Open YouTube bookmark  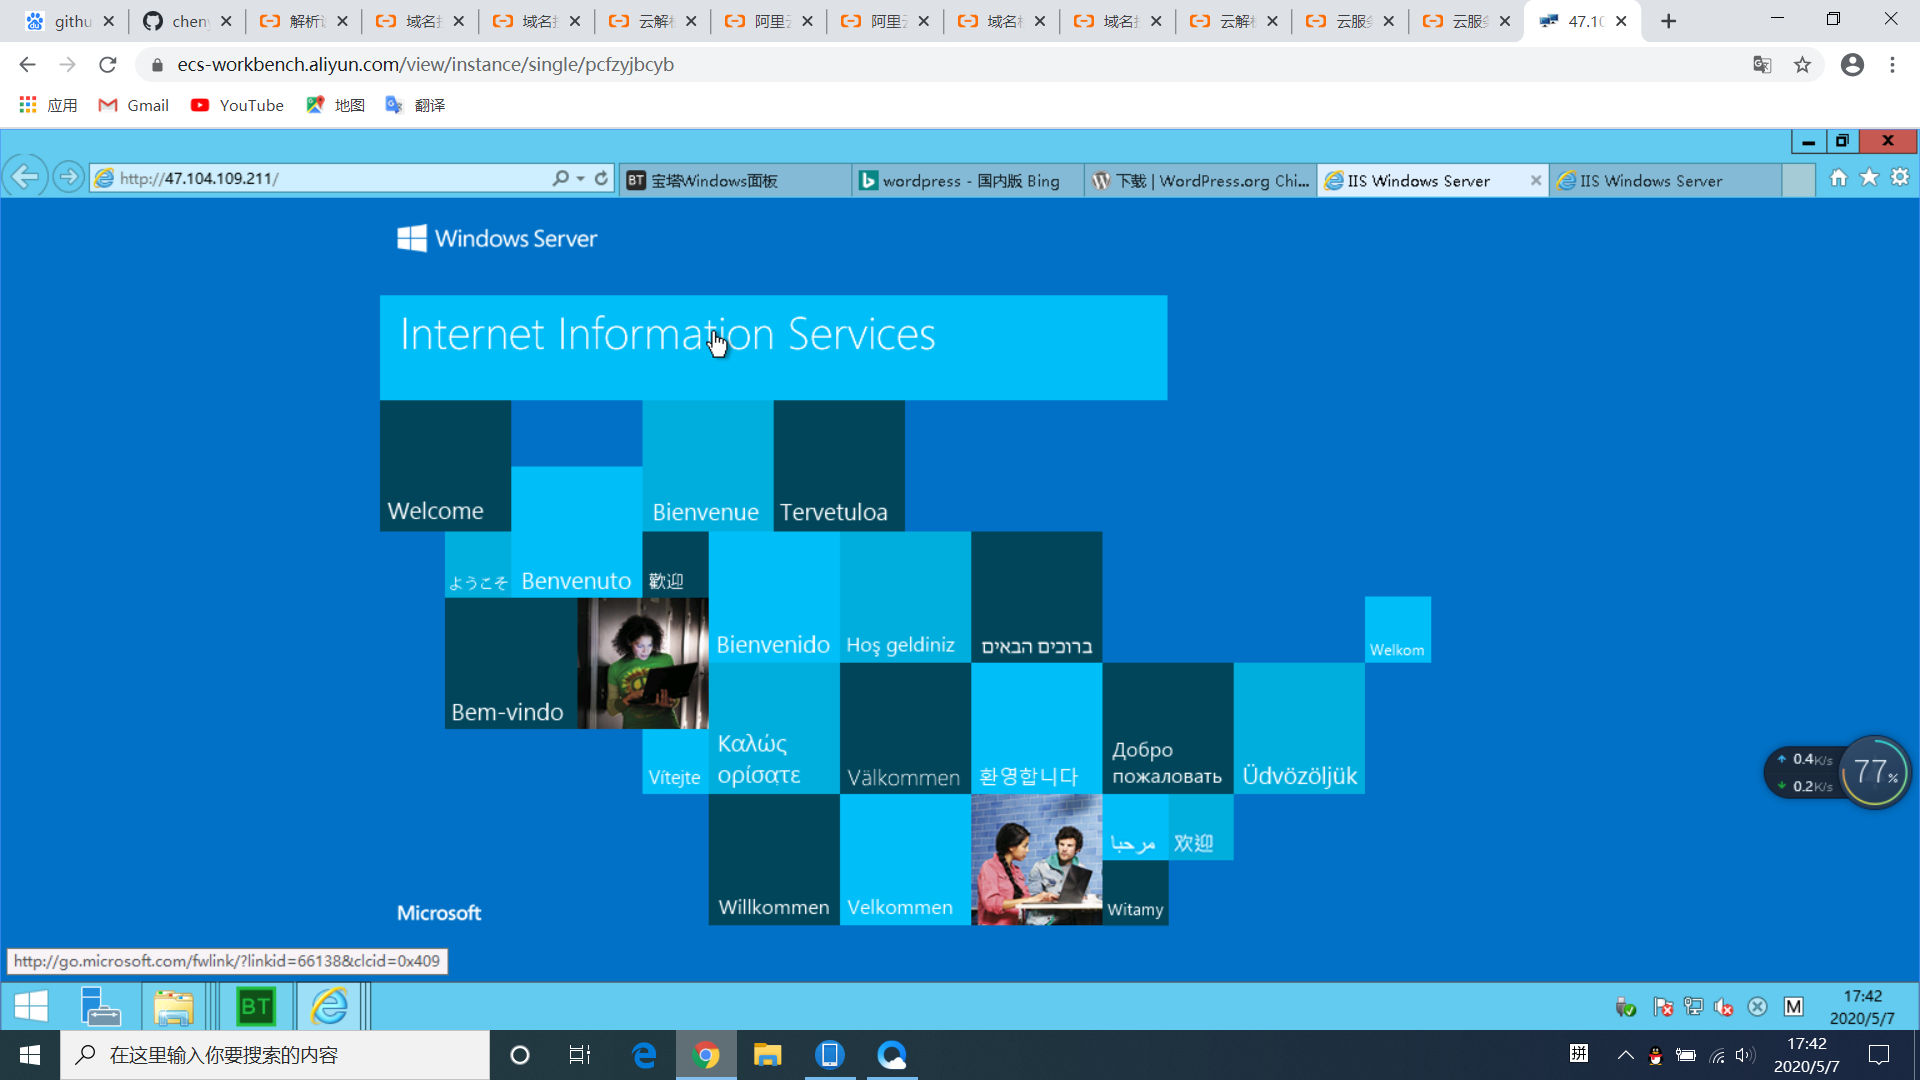point(237,105)
